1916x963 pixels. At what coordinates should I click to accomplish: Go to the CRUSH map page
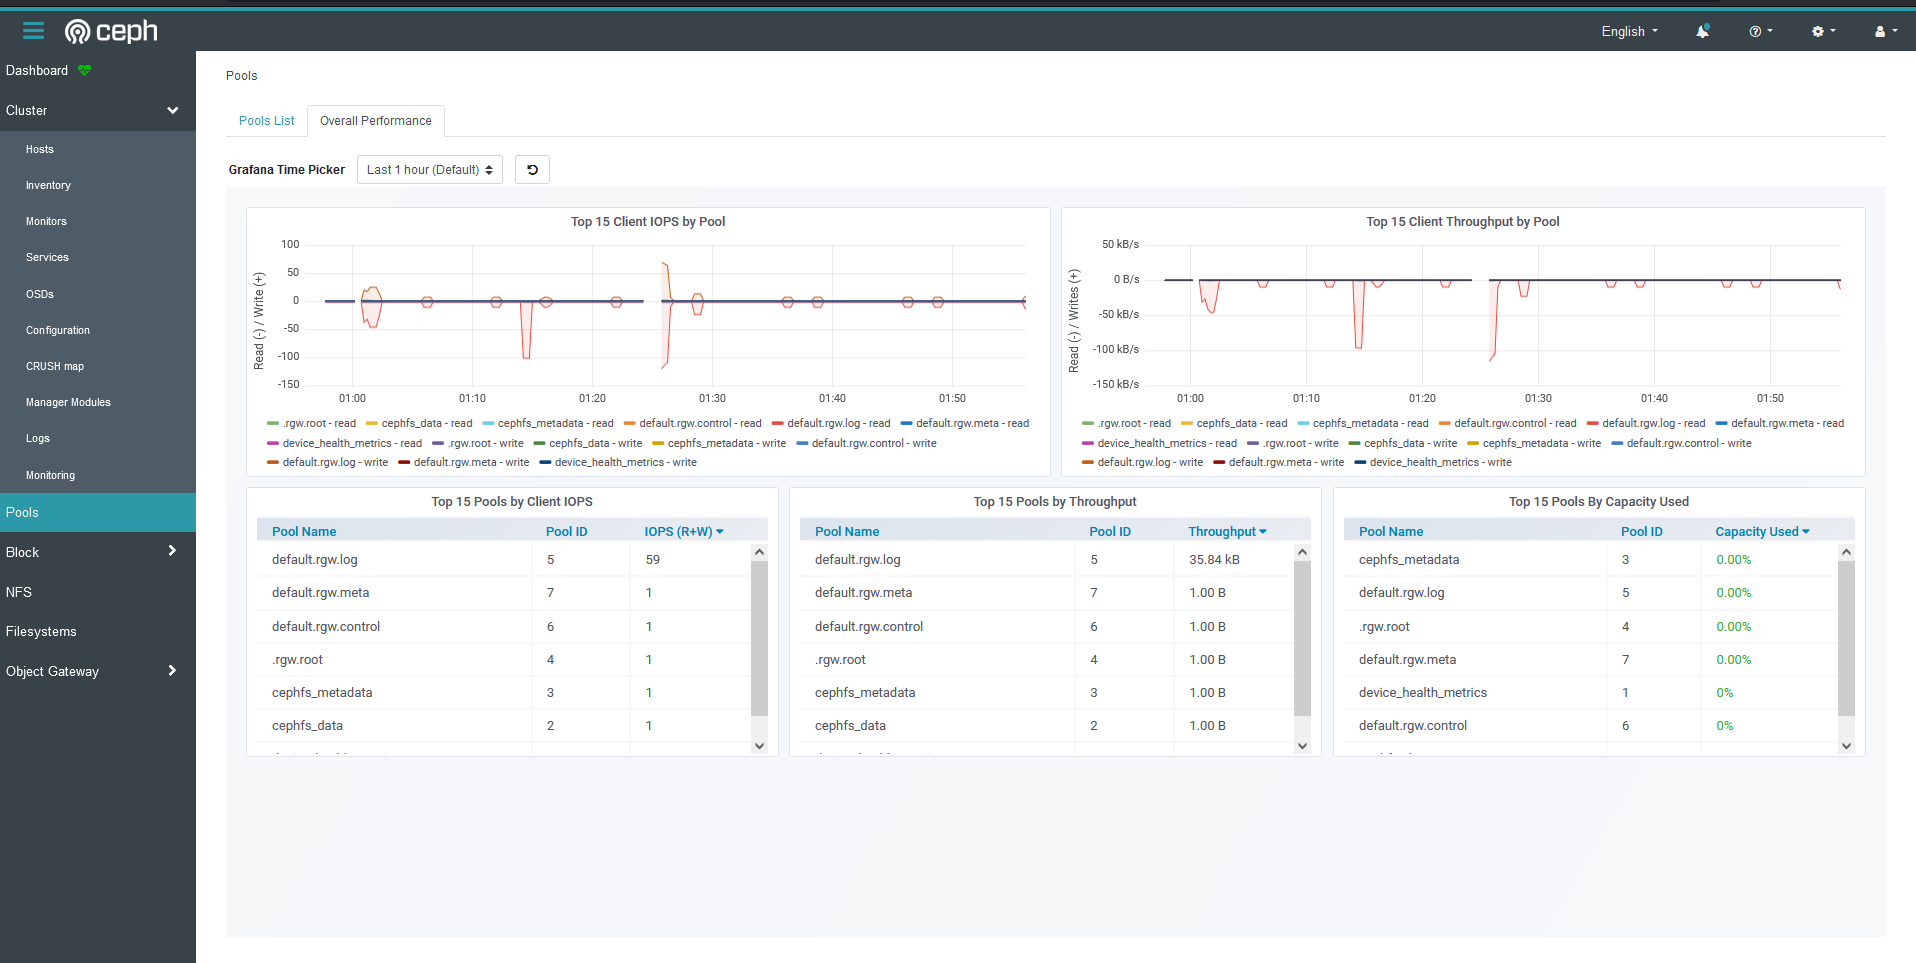coord(55,366)
